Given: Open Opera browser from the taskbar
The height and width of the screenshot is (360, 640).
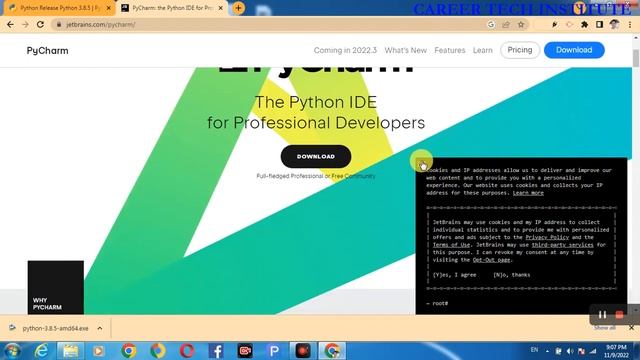Looking at the screenshot, I should 187,351.
